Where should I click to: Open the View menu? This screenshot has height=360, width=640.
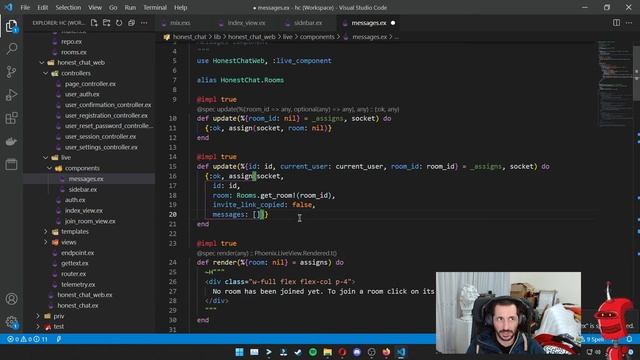(95, 7)
